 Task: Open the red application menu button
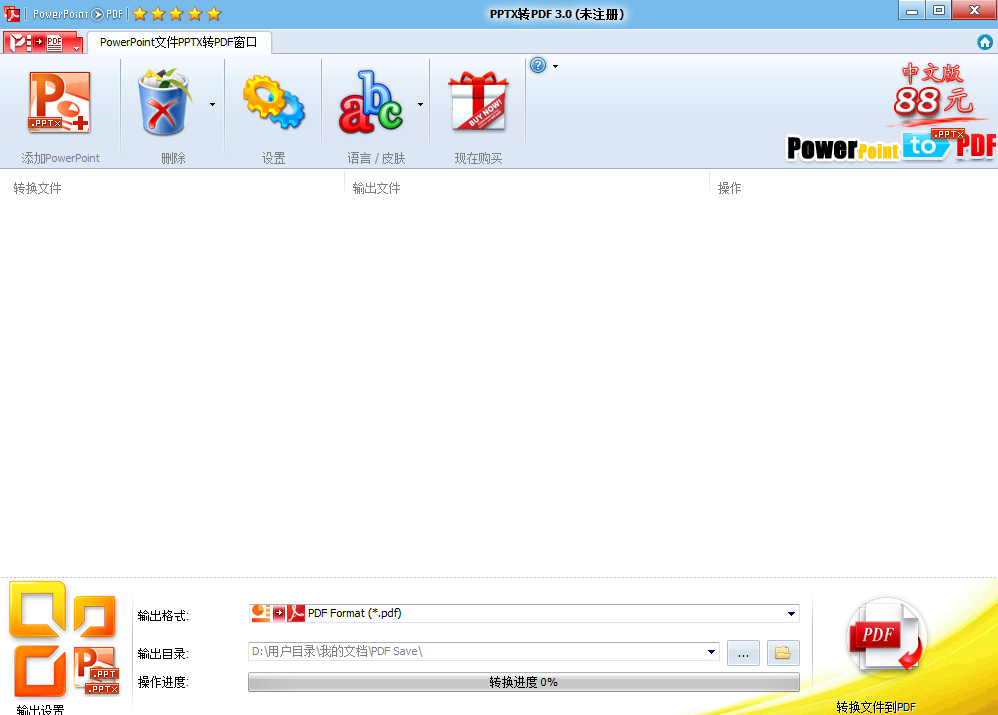43,43
